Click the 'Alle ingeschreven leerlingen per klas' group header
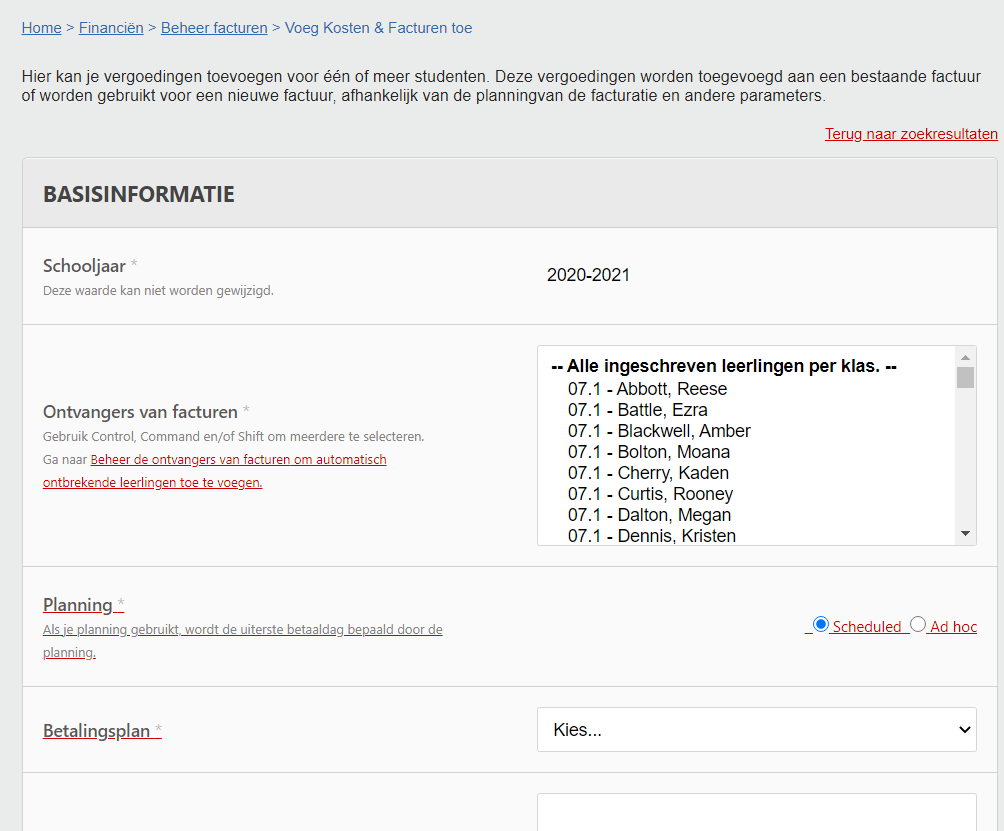The image size is (1004, 831). point(724,366)
